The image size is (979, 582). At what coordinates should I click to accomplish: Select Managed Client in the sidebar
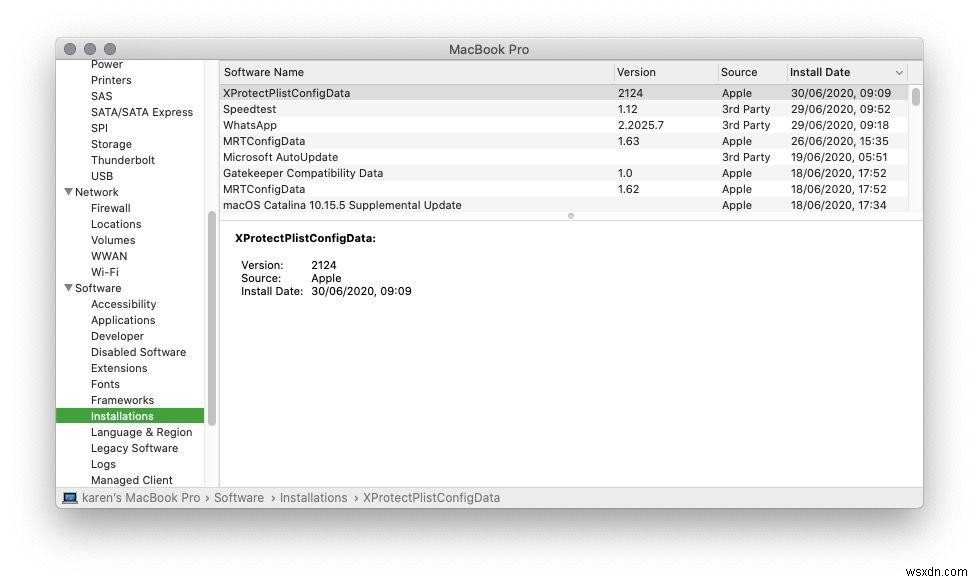(131, 480)
